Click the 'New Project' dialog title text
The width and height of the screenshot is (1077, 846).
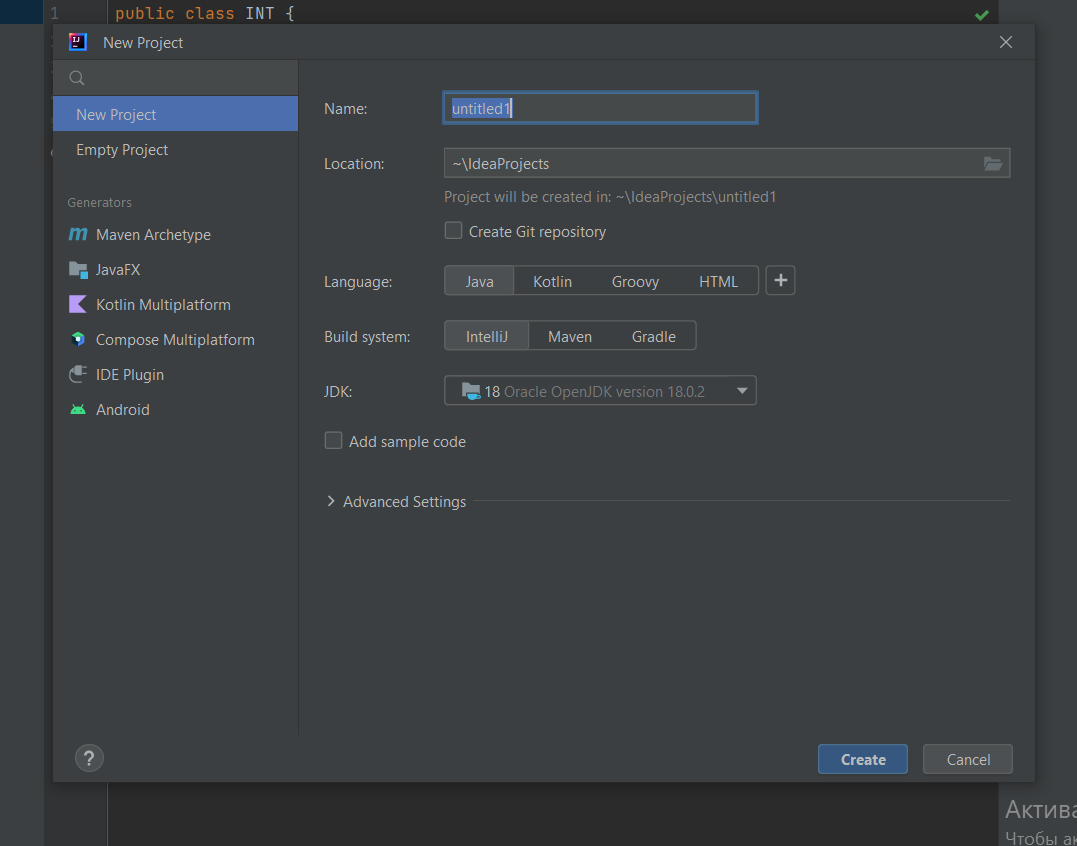tap(143, 43)
